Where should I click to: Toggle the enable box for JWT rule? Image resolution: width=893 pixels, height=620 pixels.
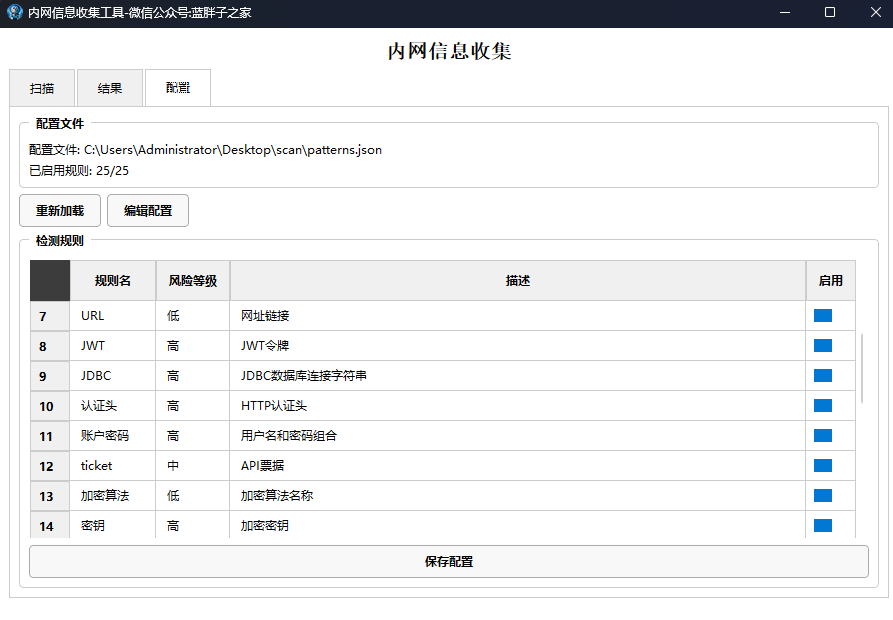click(823, 346)
